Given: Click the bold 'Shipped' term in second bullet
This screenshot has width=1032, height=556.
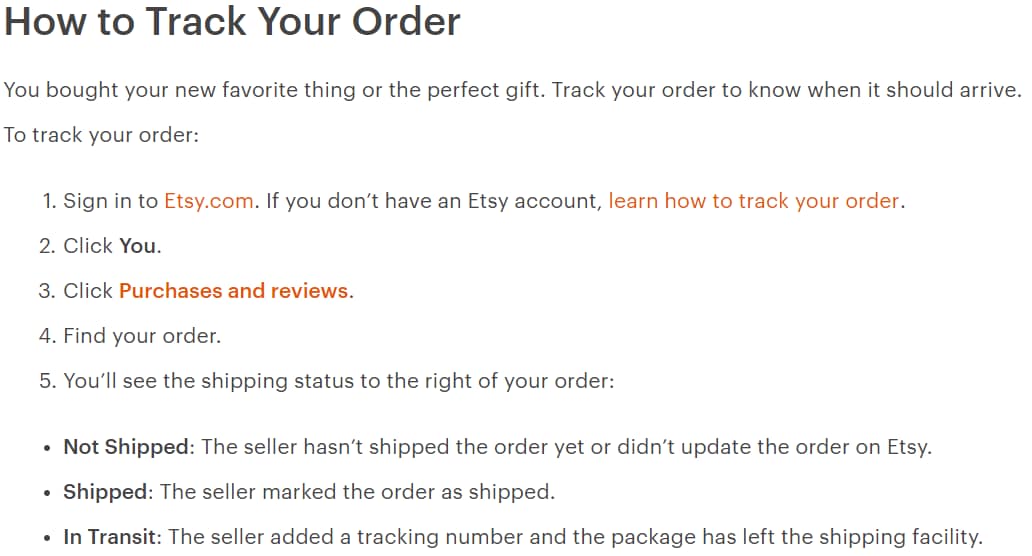Looking at the screenshot, I should click(105, 492).
